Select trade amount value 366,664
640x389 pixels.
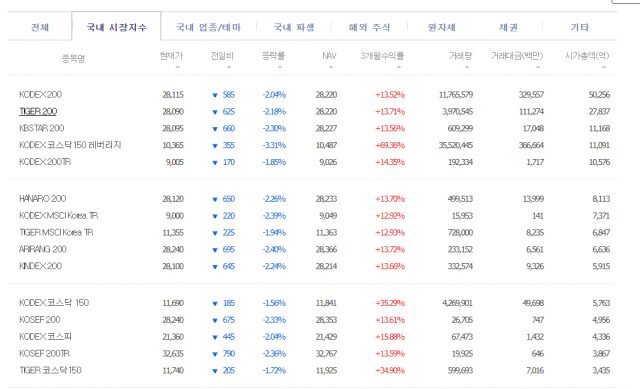point(531,145)
